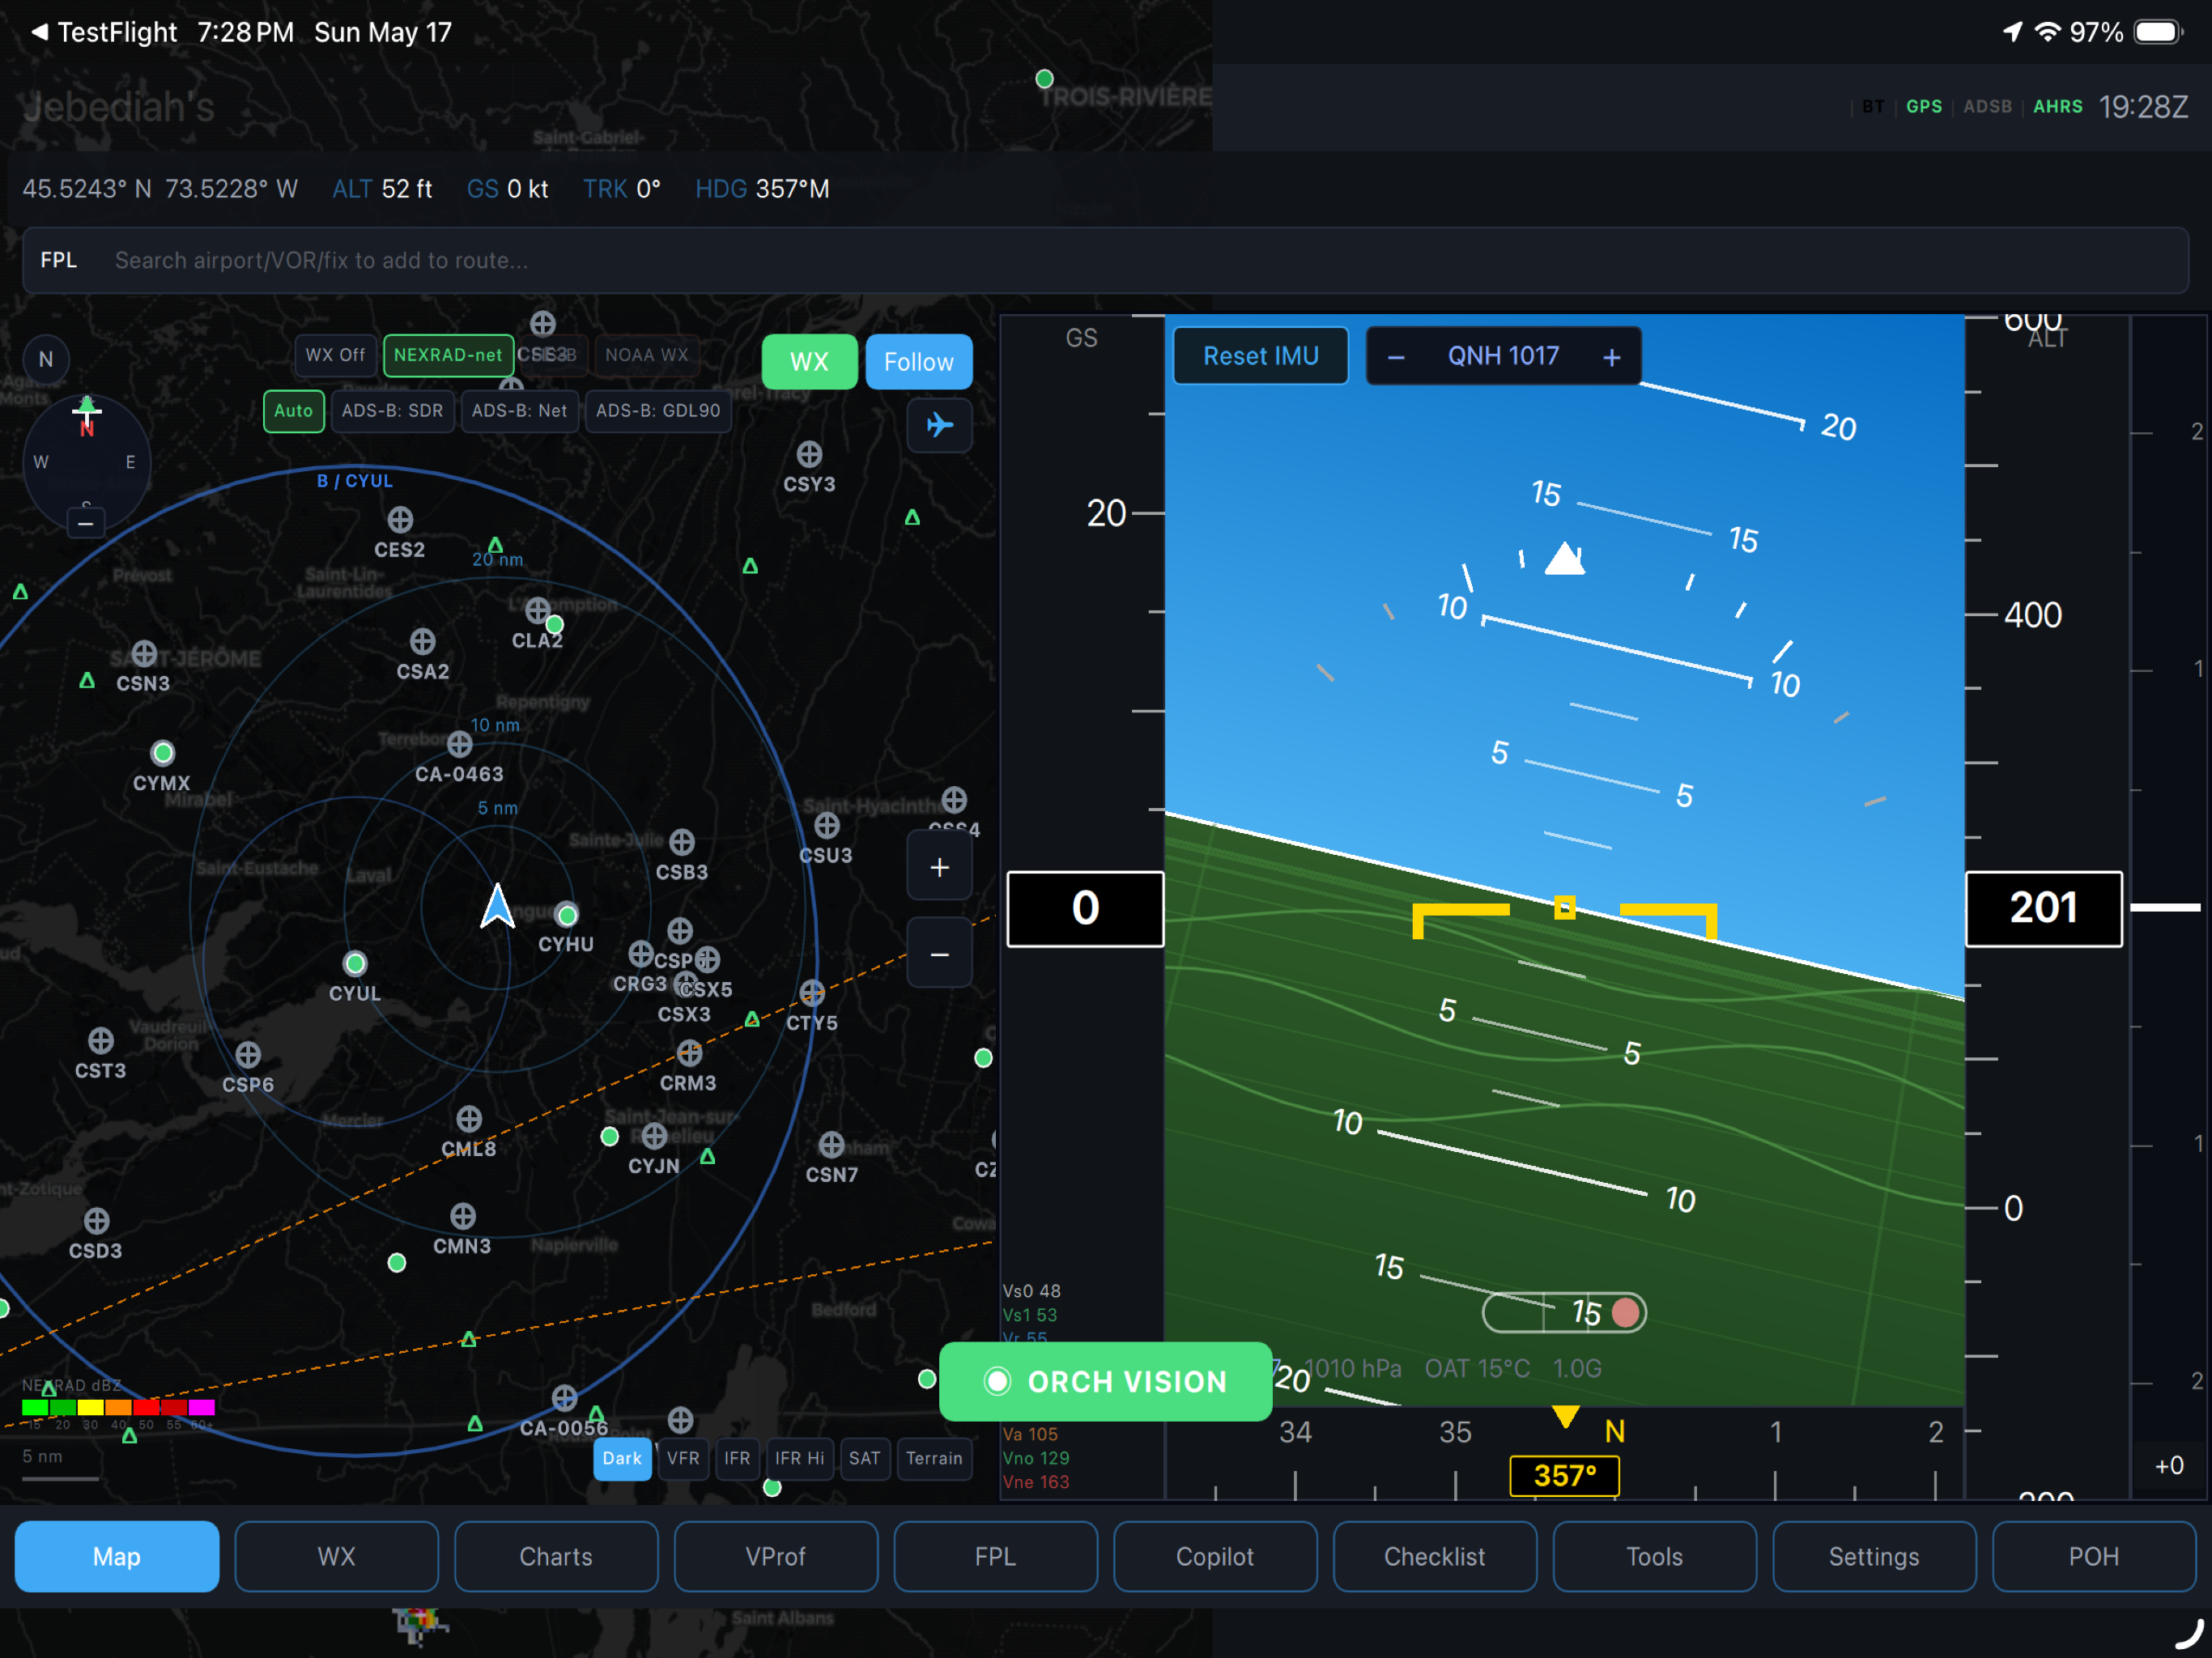Tap the CSA2 airfield symbol
Image resolution: width=2212 pixels, height=1658 pixels.
[423, 641]
